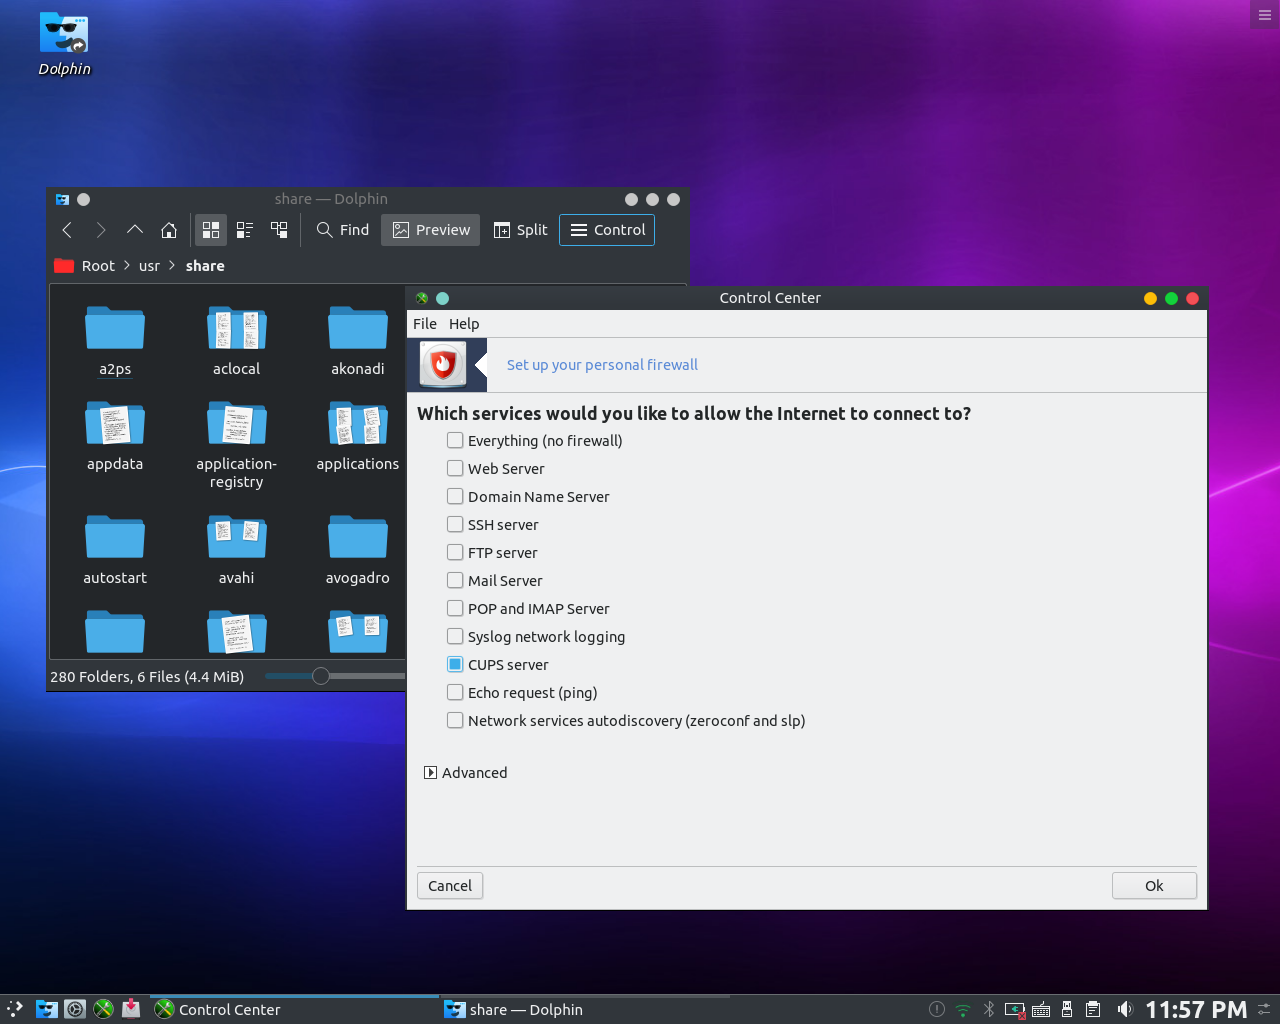This screenshot has width=1280, height=1024.
Task: Open the Wi-Fi network tray icon
Action: 963,1010
